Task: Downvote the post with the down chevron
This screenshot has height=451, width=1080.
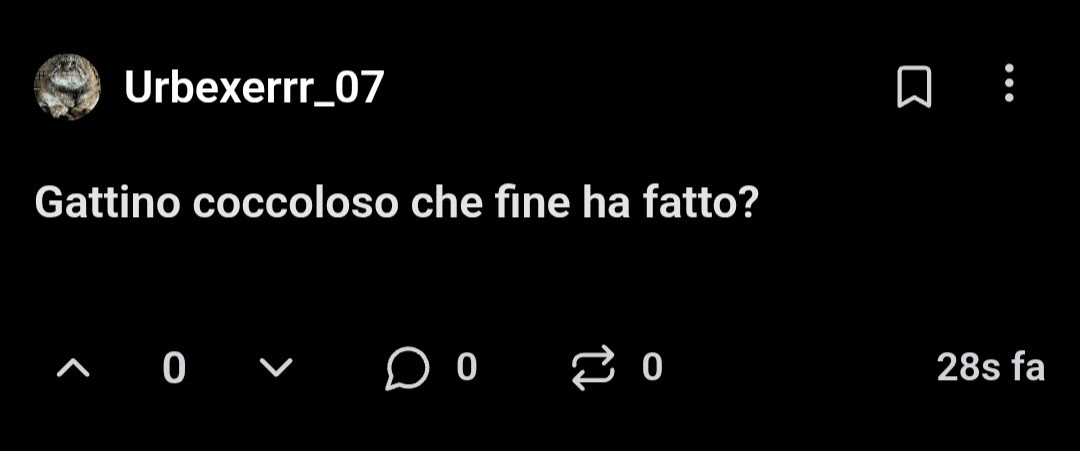Action: [x=276, y=368]
